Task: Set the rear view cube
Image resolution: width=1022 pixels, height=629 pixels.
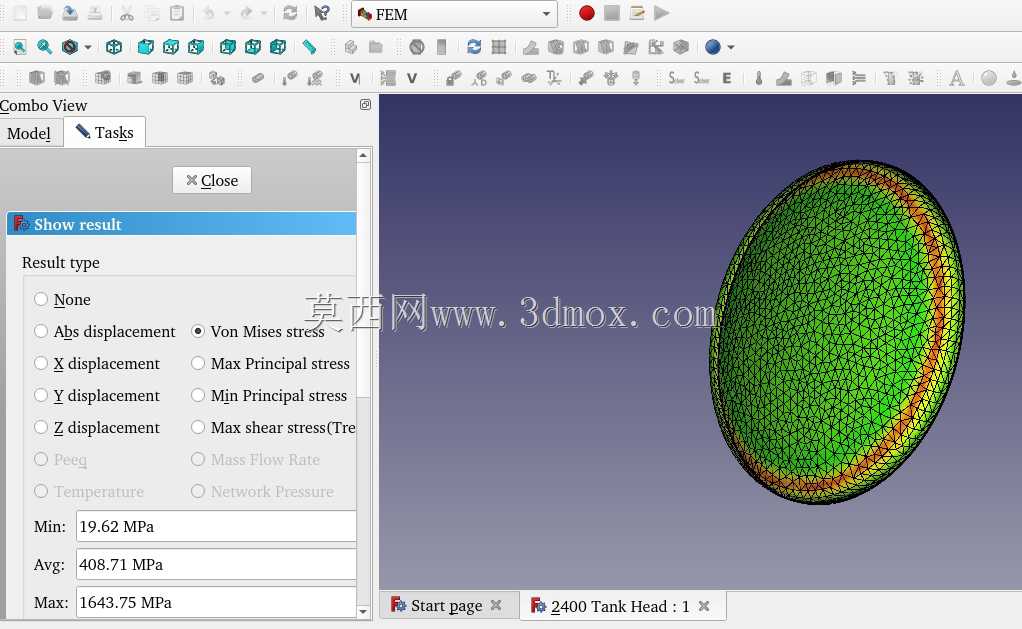Action: coord(227,47)
